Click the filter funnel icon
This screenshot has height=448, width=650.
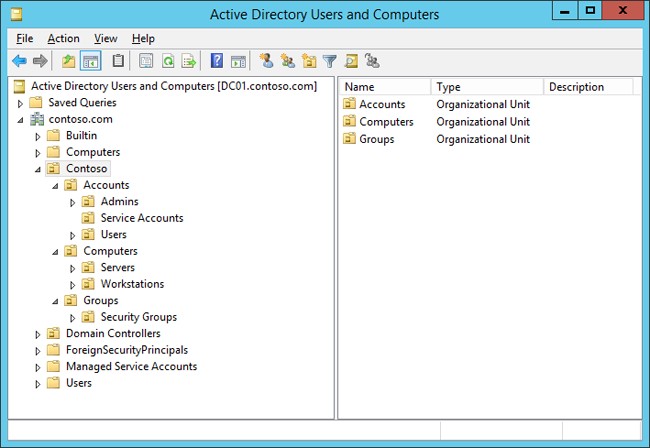(x=330, y=61)
